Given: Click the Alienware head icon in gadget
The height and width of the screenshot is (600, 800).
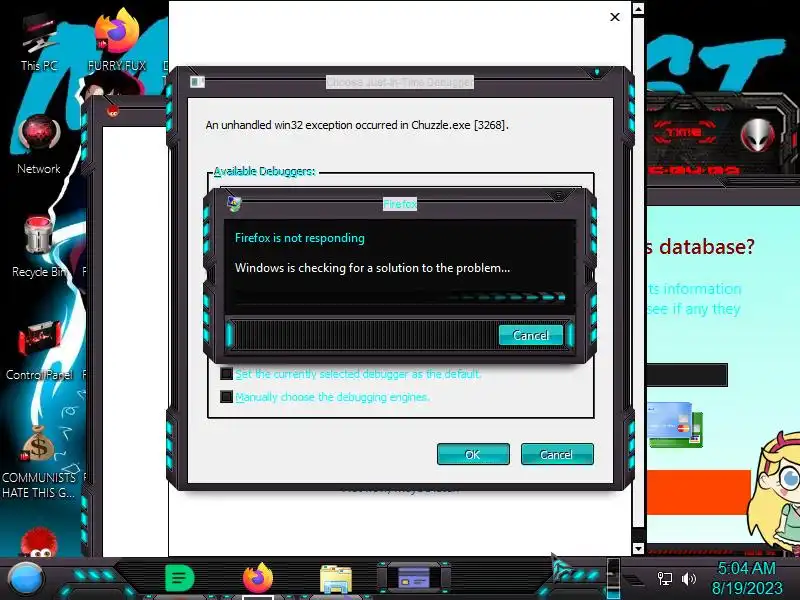Looking at the screenshot, I should click(x=758, y=136).
